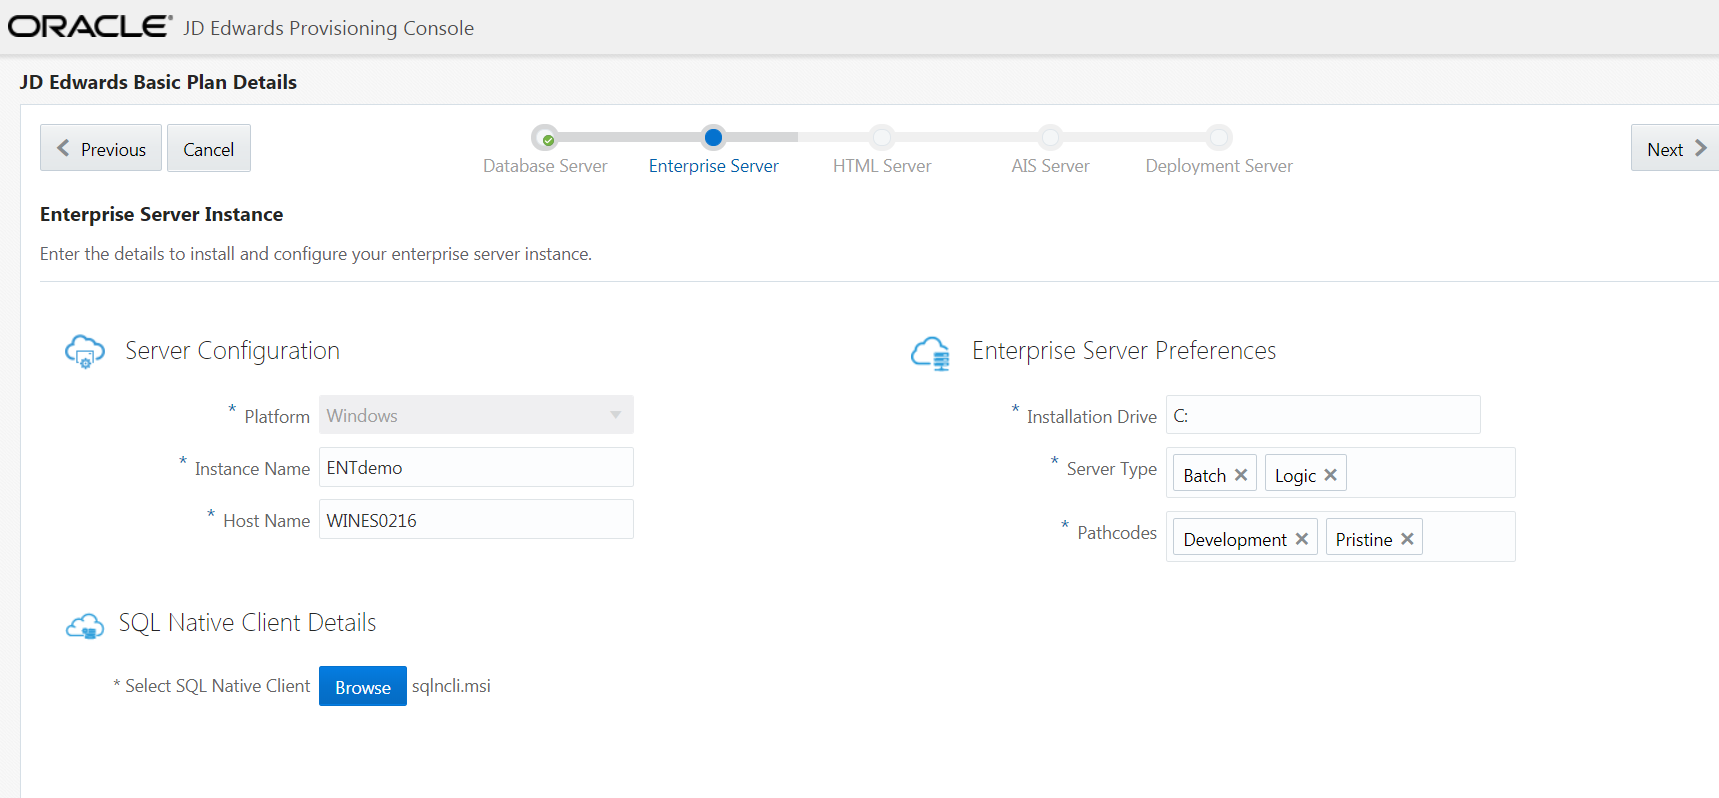Image resolution: width=1719 pixels, height=798 pixels.
Task: Jump to the HTML Server step
Action: click(882, 166)
